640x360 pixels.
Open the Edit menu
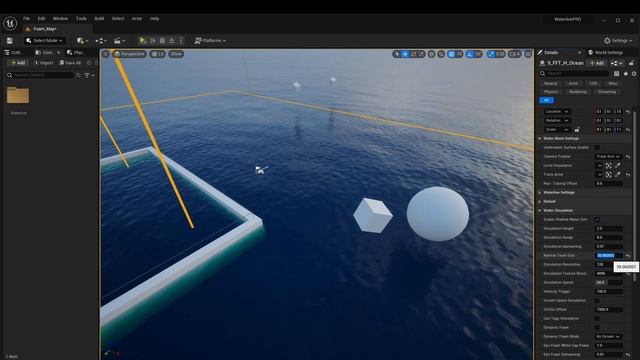pyautogui.click(x=42, y=18)
